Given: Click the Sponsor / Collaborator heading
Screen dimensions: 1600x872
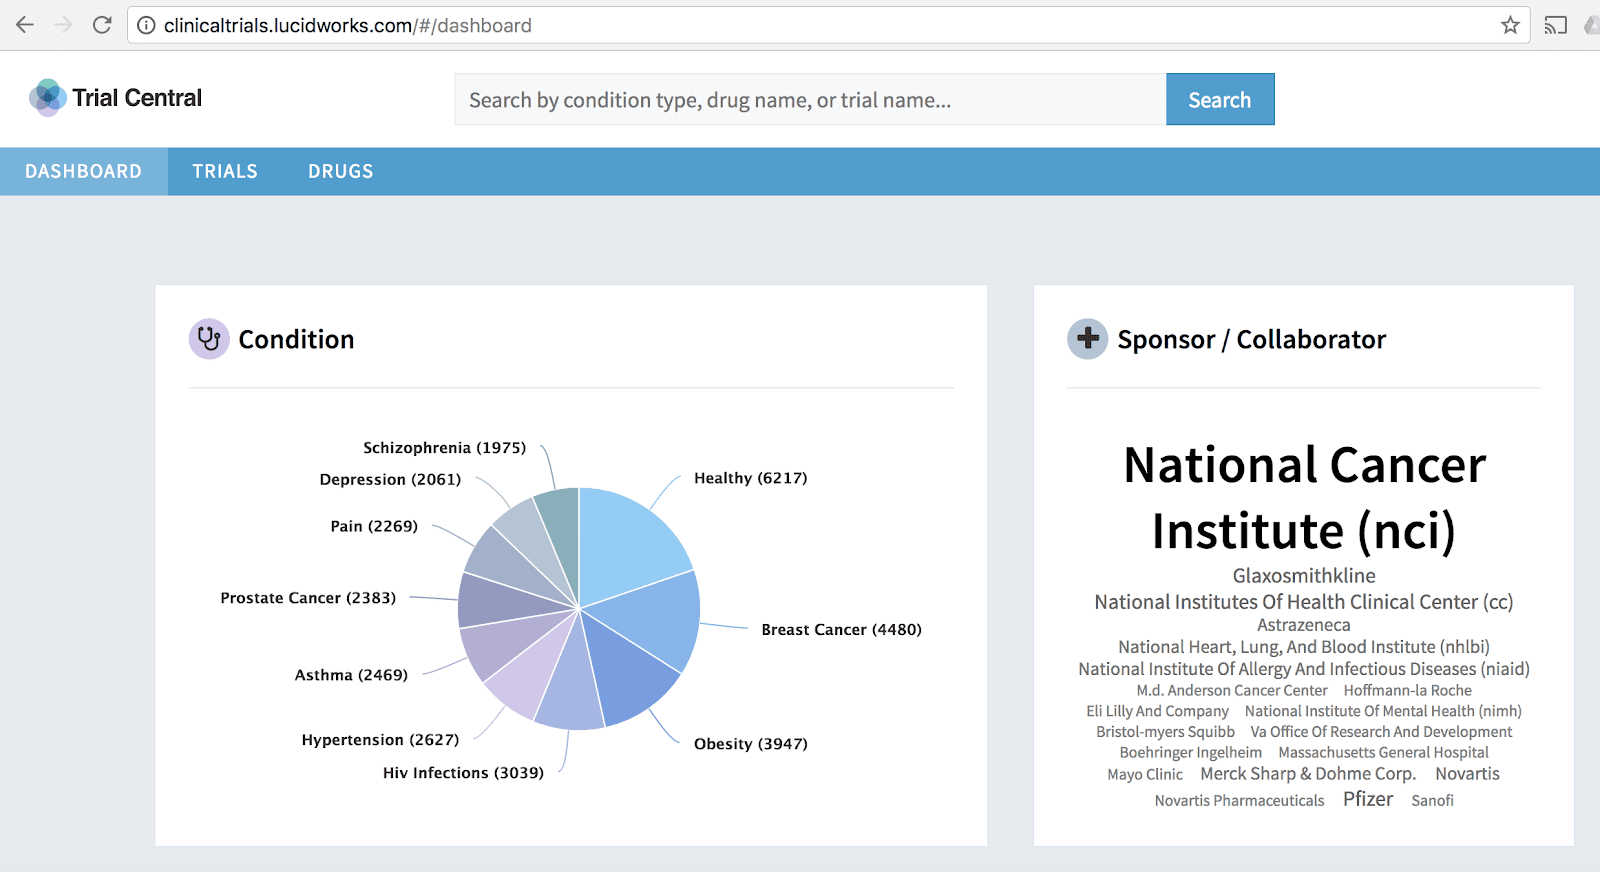Looking at the screenshot, I should click(x=1252, y=340).
